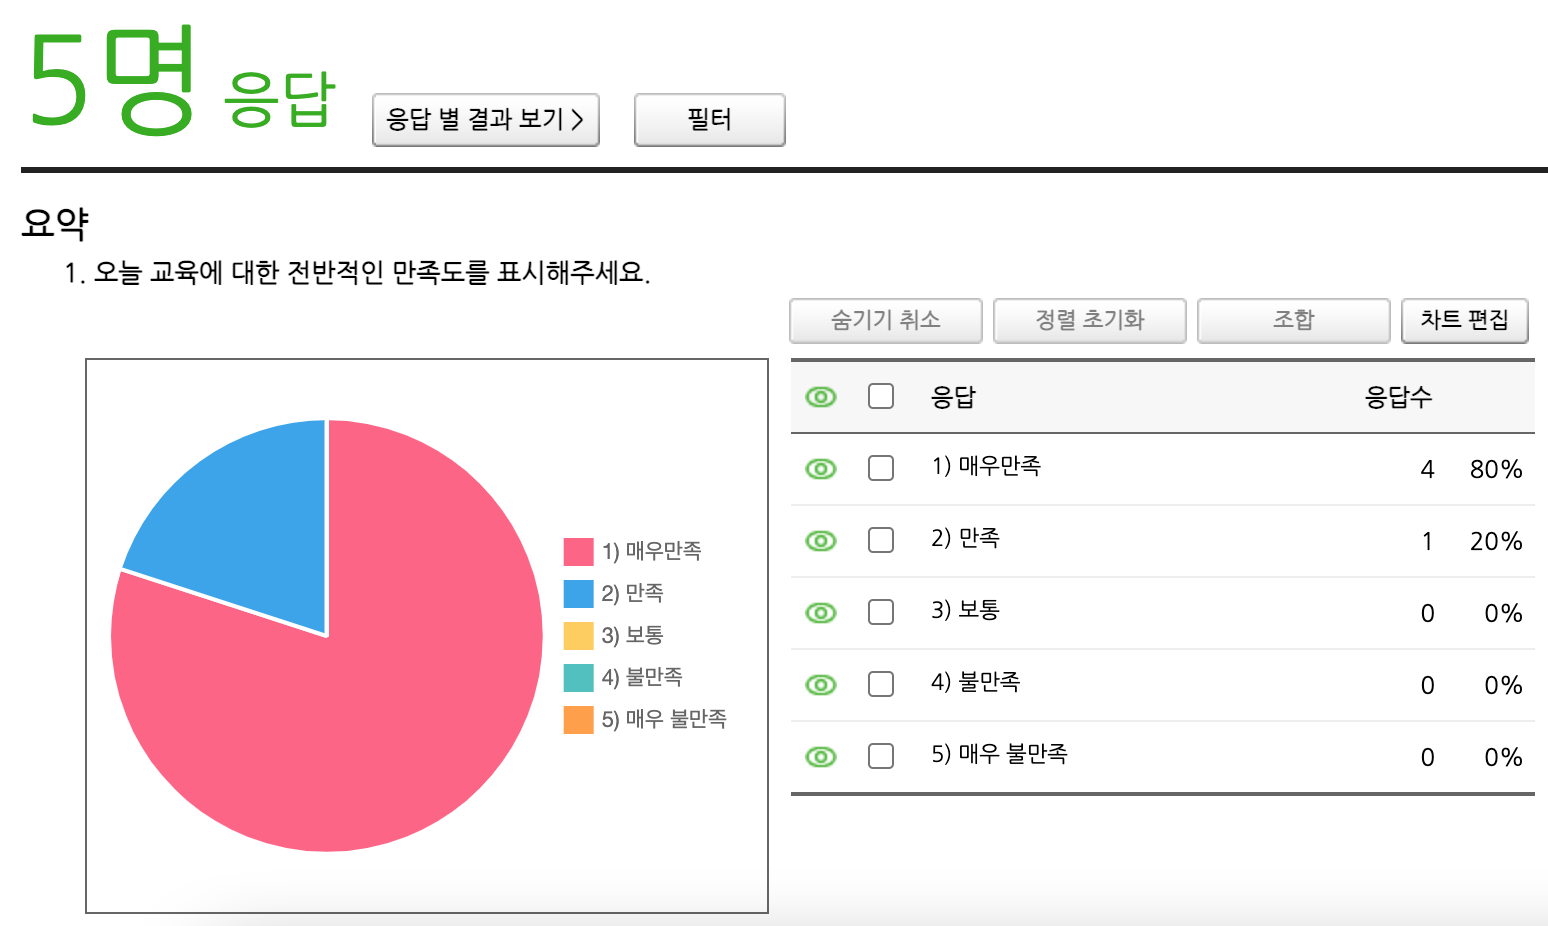Check the select-all checkbox in table header
The image size is (1548, 926).
pyautogui.click(x=881, y=397)
